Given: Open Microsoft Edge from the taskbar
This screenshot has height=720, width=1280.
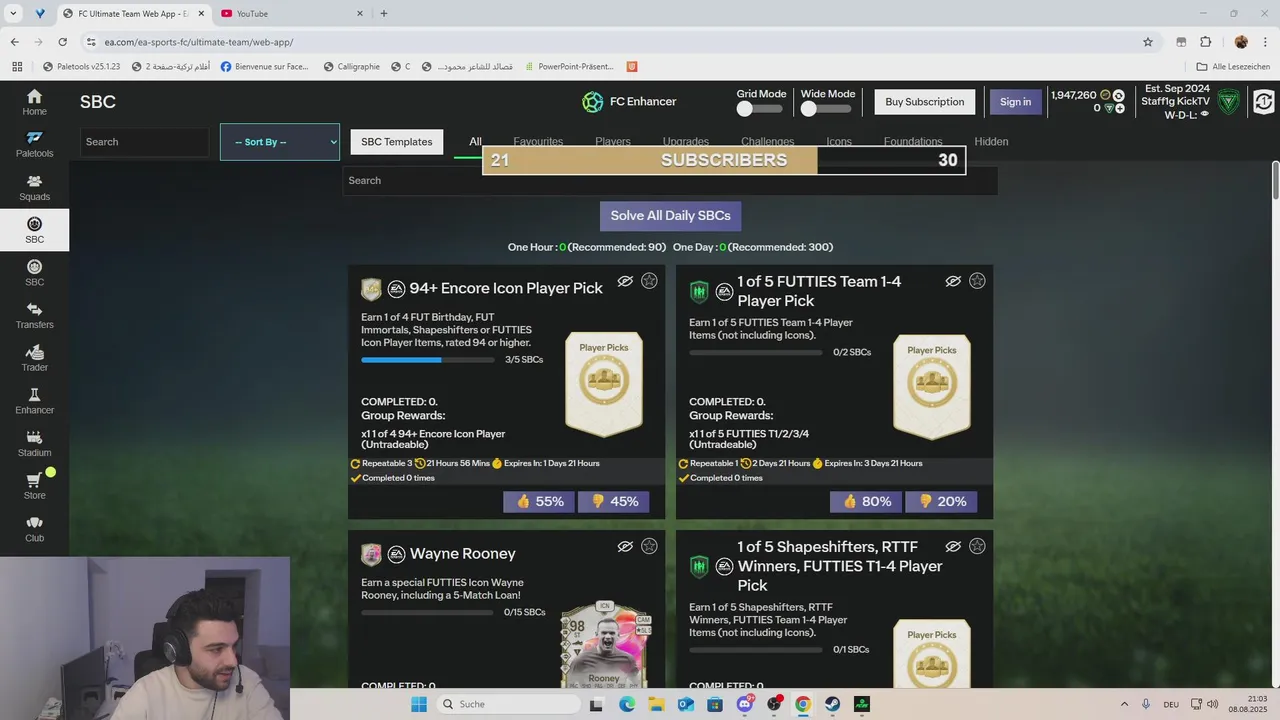Looking at the screenshot, I should (626, 704).
